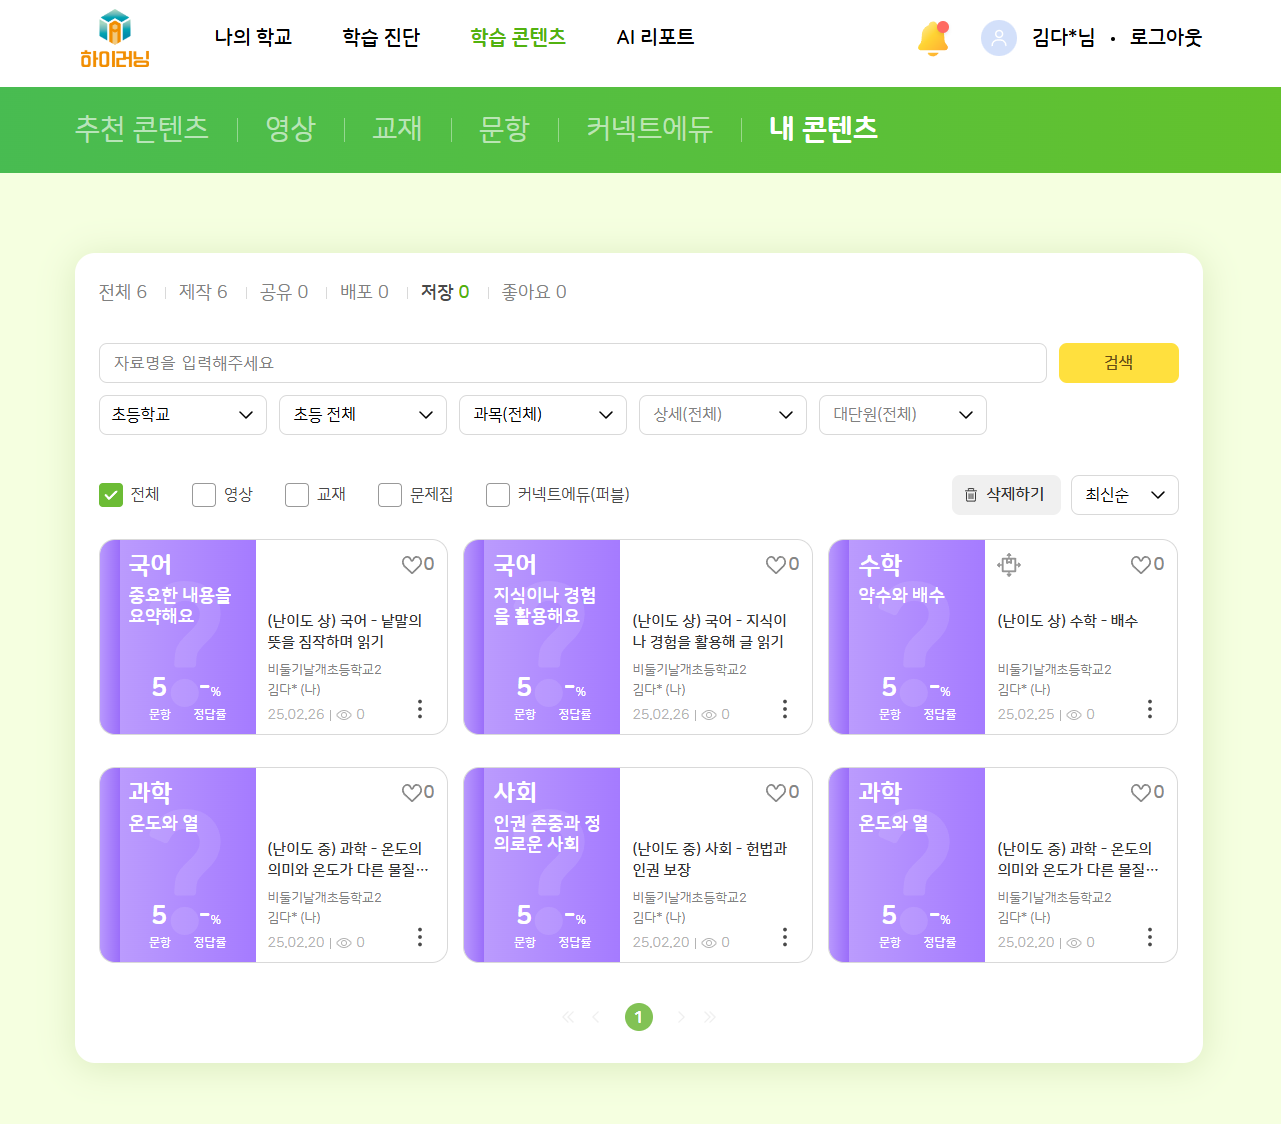Click the 삭제하기 delete button
Image resolution: width=1281 pixels, height=1124 pixels.
1005,495
